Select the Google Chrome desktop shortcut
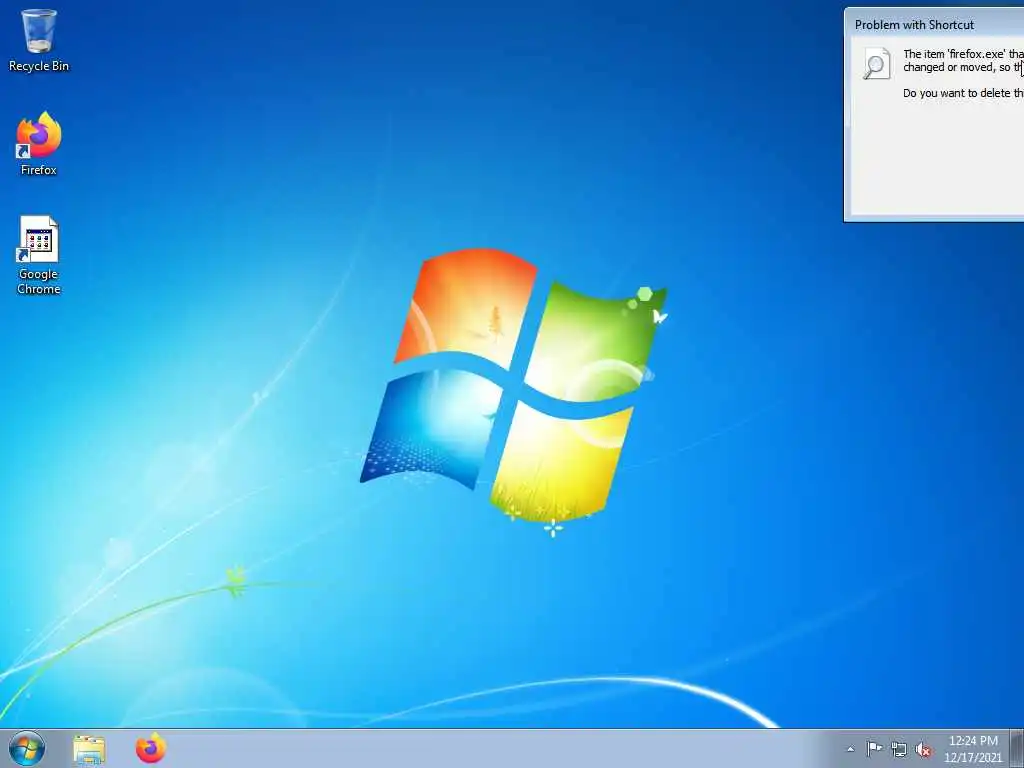 (x=39, y=255)
